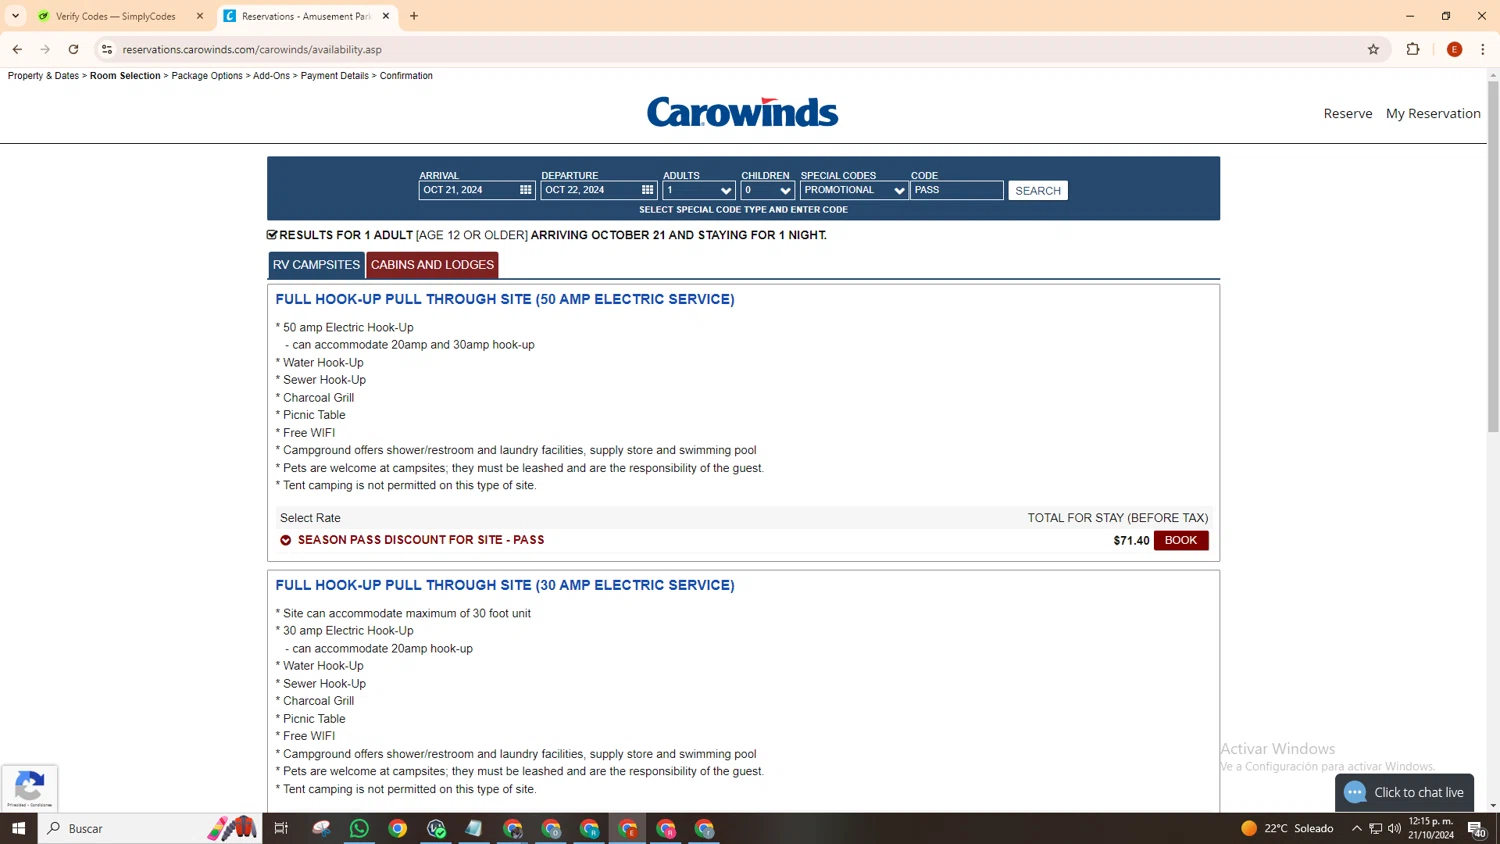View site information icon in address bar
The height and width of the screenshot is (844, 1500).
(x=107, y=49)
